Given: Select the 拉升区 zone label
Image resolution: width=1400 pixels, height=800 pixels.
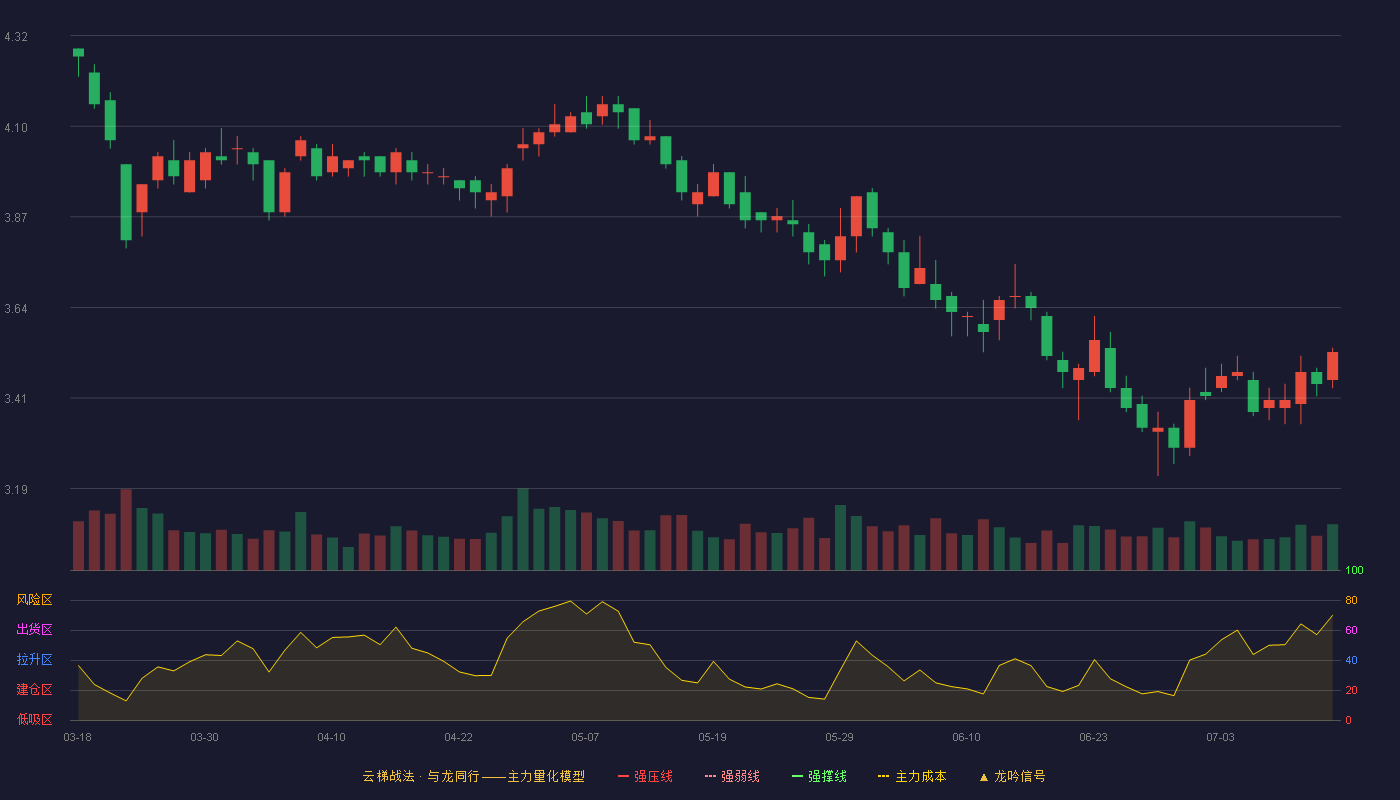Looking at the screenshot, I should click(x=34, y=660).
